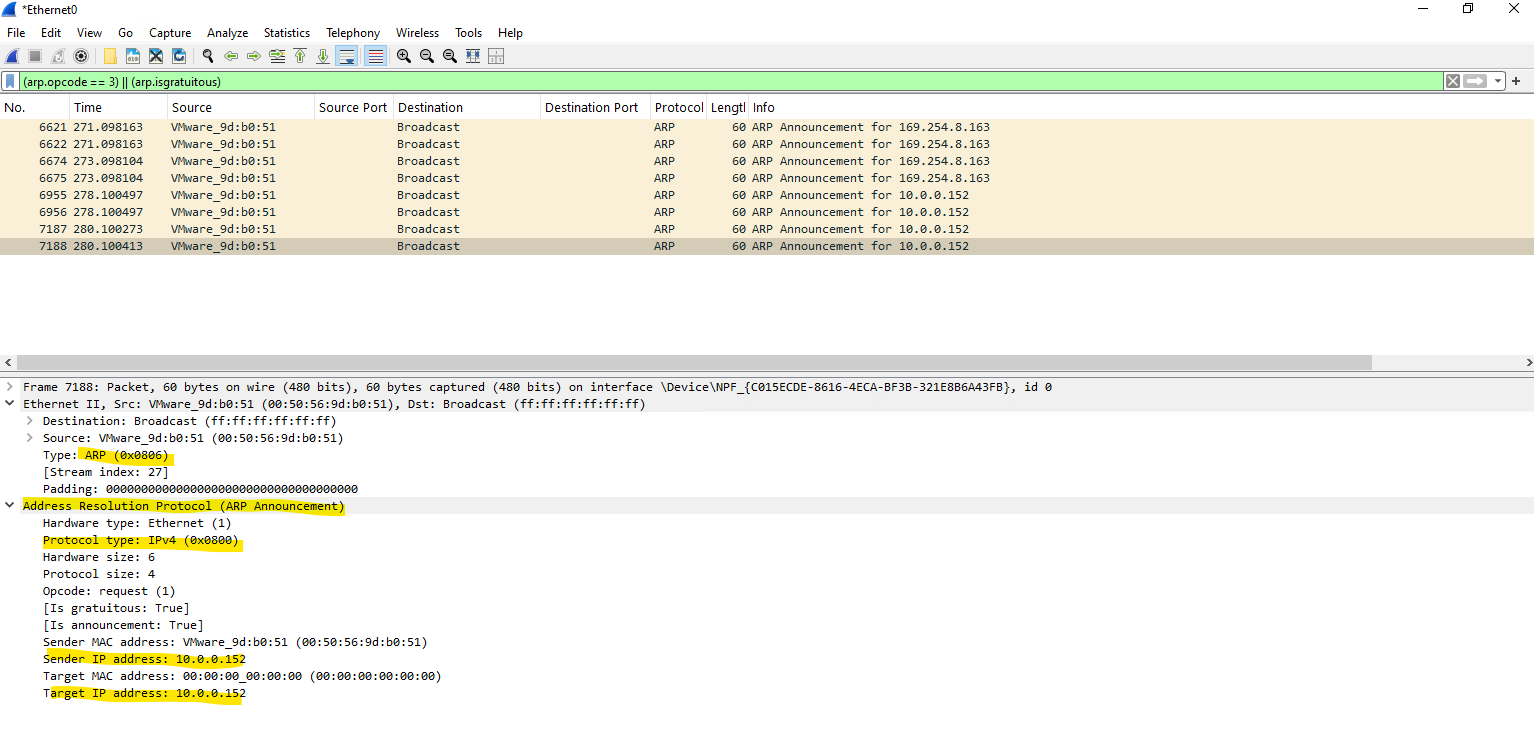Toggle packet colorization rules button
This screenshot has height=740, width=1534.
[x=375, y=56]
